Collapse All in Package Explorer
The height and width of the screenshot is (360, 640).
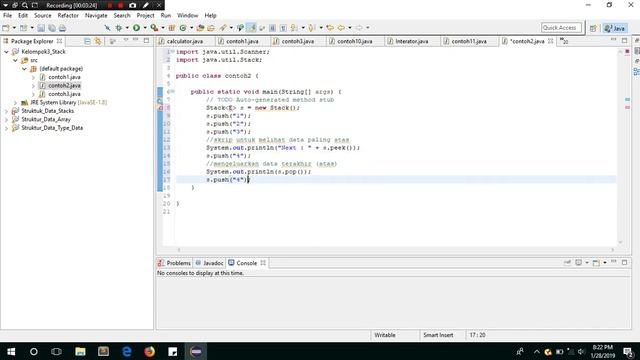click(87, 41)
